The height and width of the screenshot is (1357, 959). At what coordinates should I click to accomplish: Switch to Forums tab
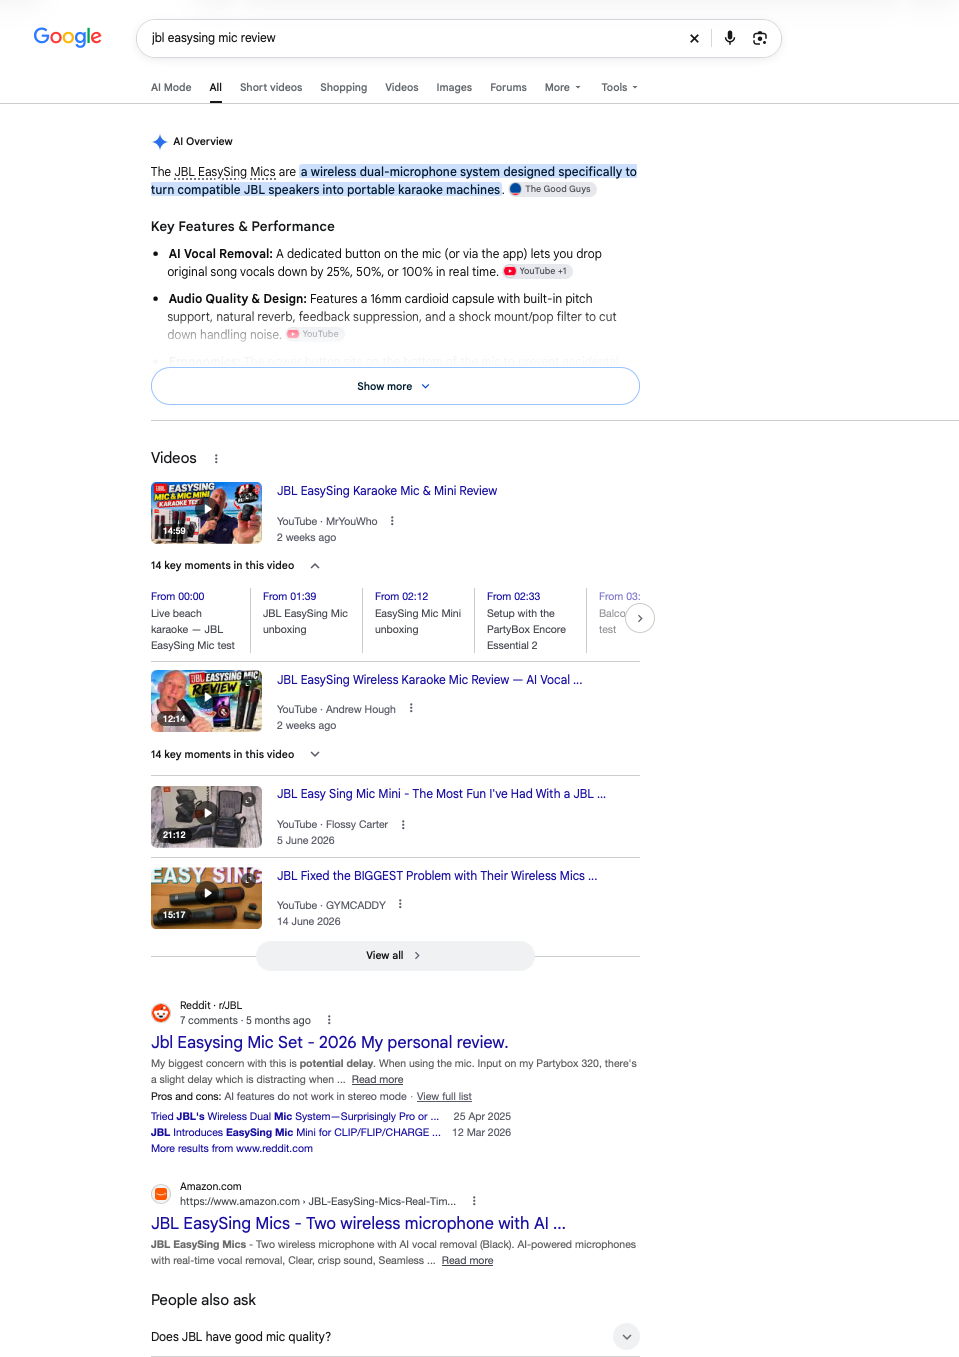click(x=508, y=88)
